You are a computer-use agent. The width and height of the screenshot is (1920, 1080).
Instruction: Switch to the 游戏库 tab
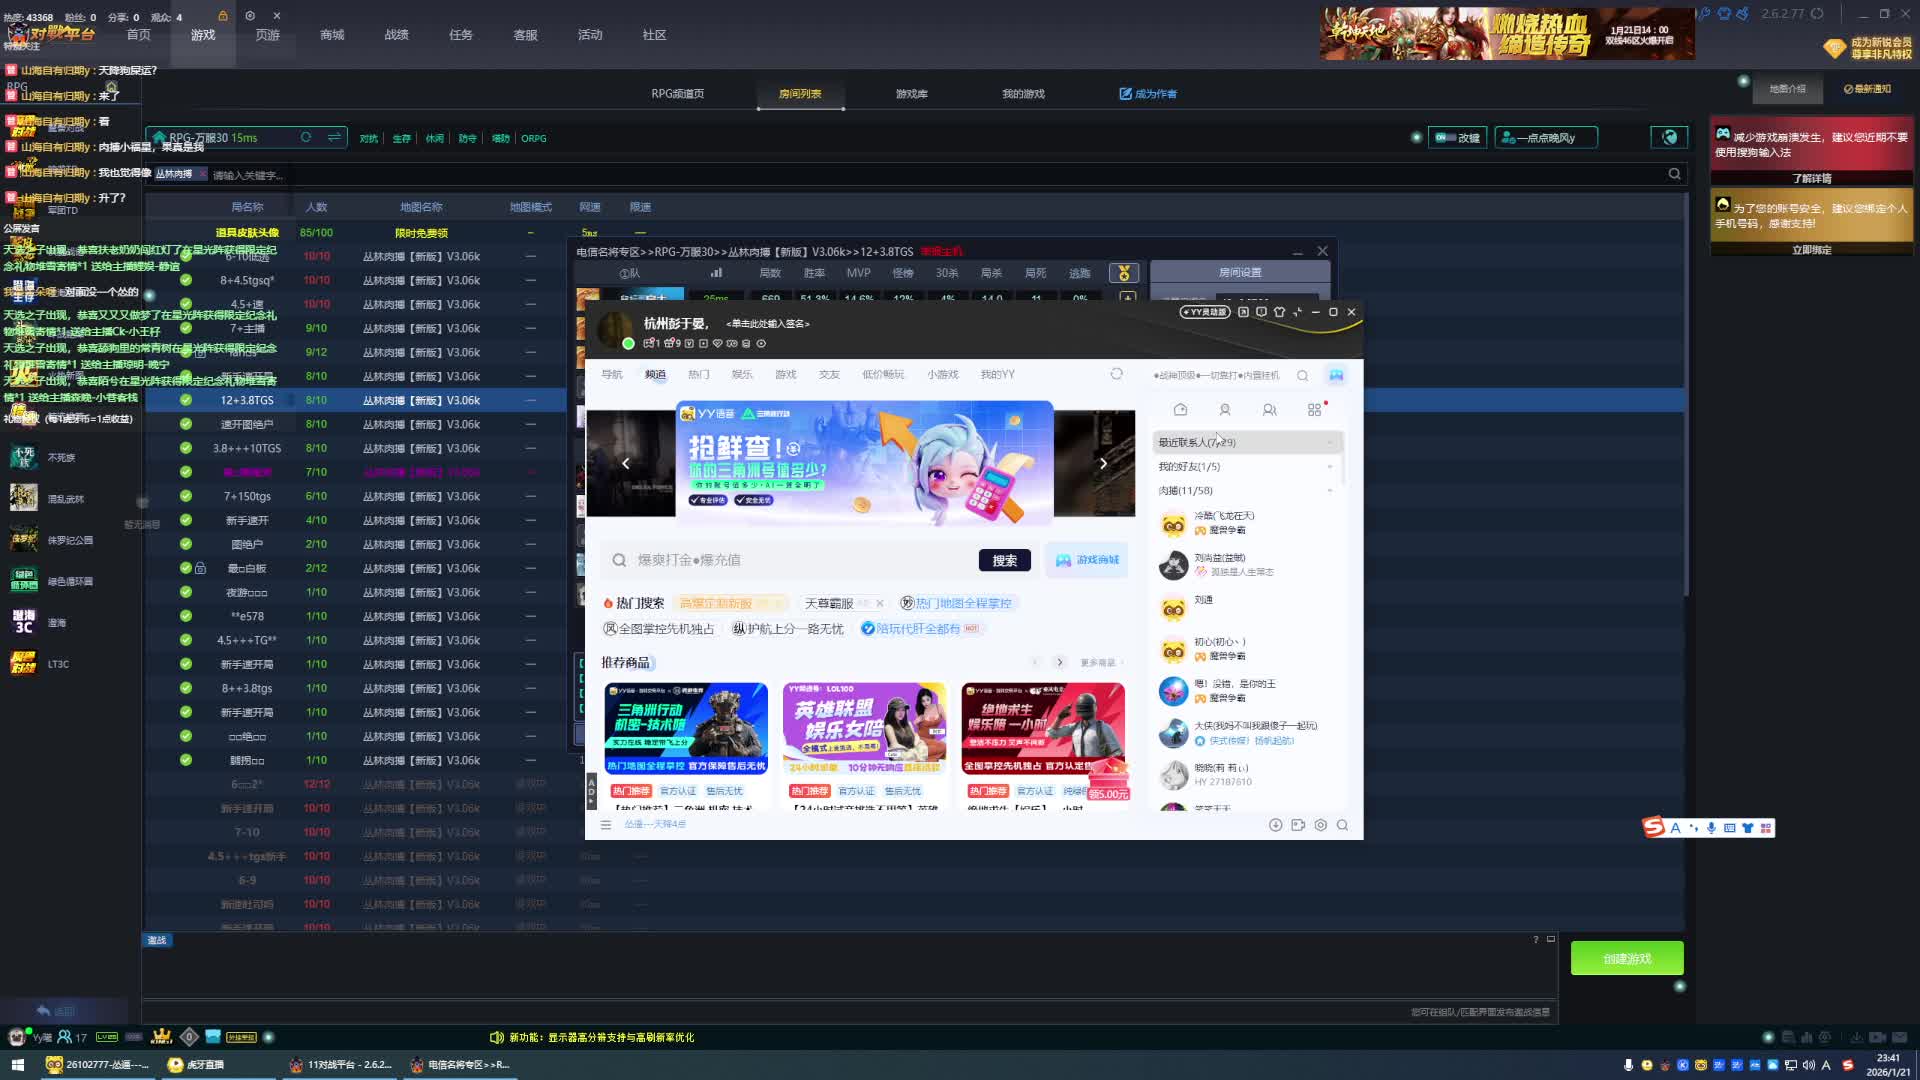pos(911,94)
